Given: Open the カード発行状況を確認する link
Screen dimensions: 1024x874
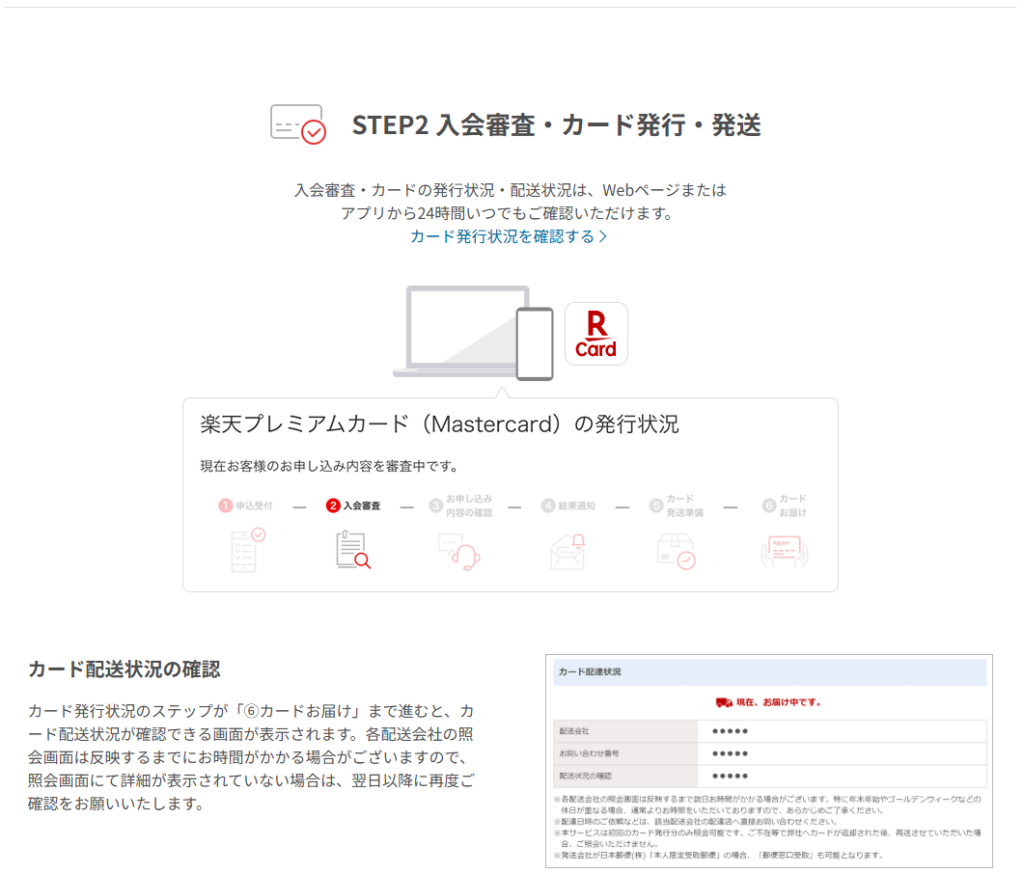Looking at the screenshot, I should (509, 236).
